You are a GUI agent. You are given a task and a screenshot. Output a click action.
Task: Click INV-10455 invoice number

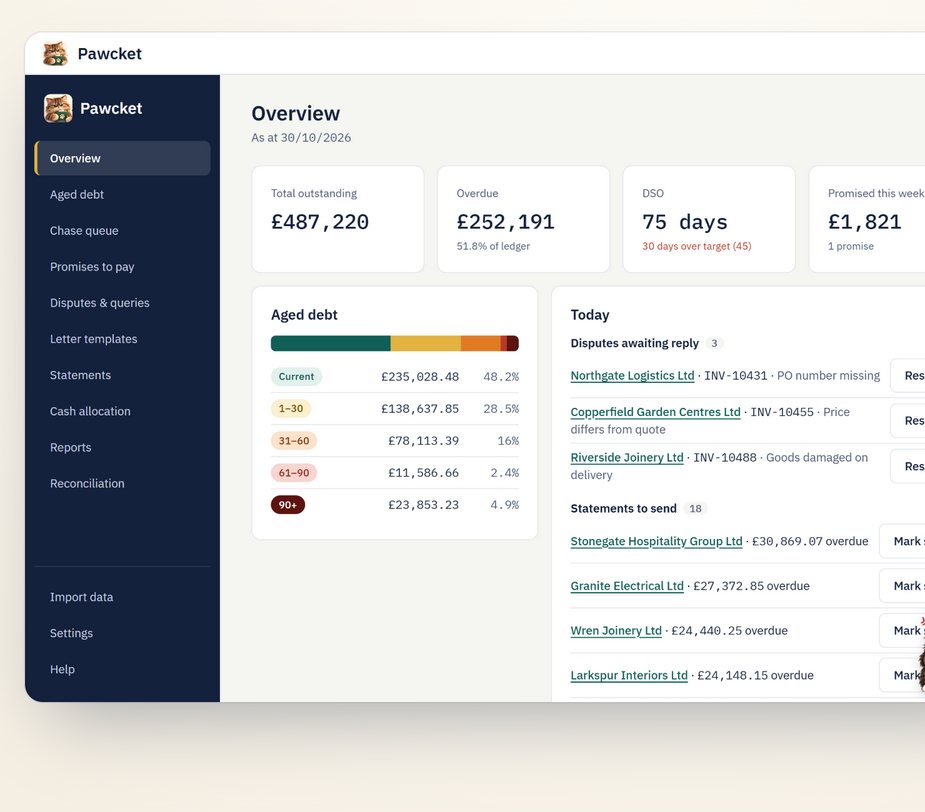tap(782, 412)
